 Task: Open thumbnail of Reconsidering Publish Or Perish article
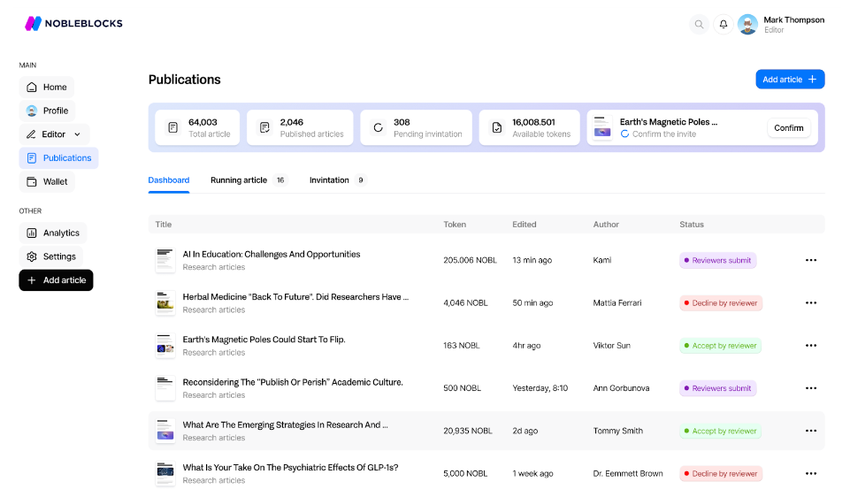(165, 388)
